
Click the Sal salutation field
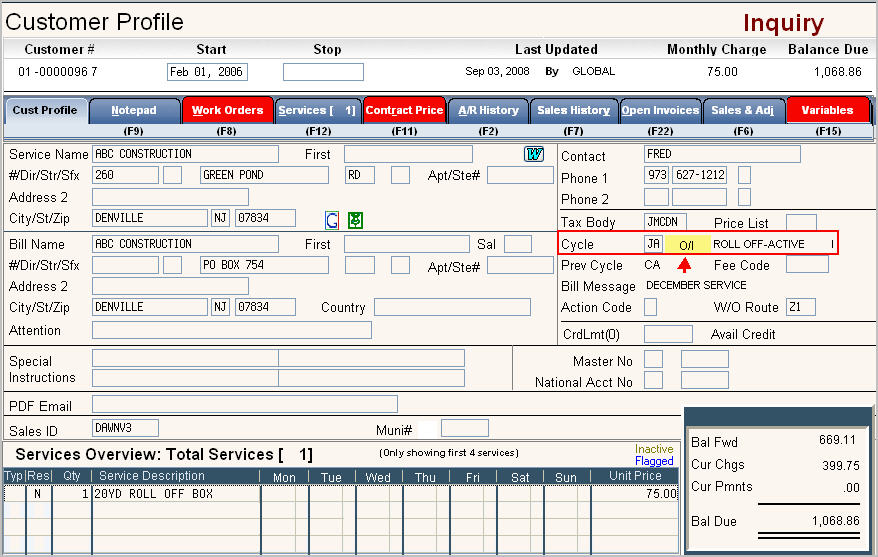click(x=518, y=244)
